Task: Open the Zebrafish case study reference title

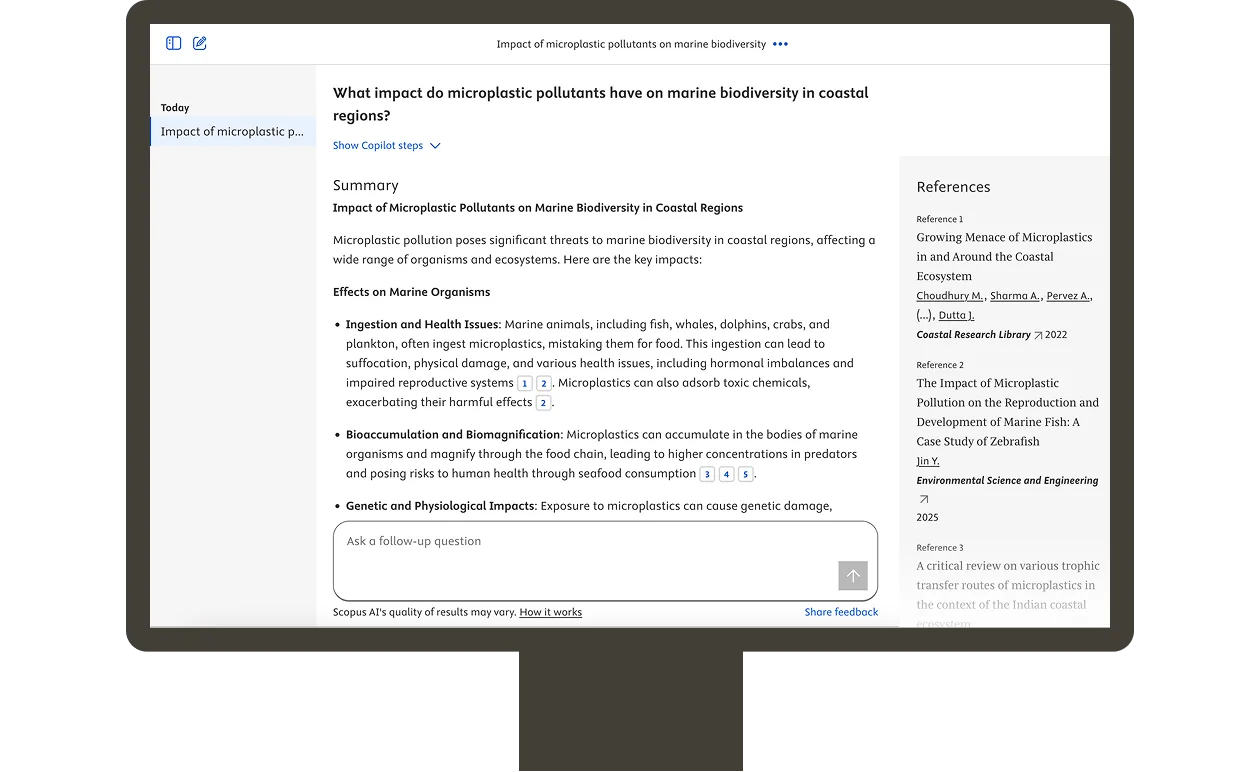Action: click(x=1007, y=411)
